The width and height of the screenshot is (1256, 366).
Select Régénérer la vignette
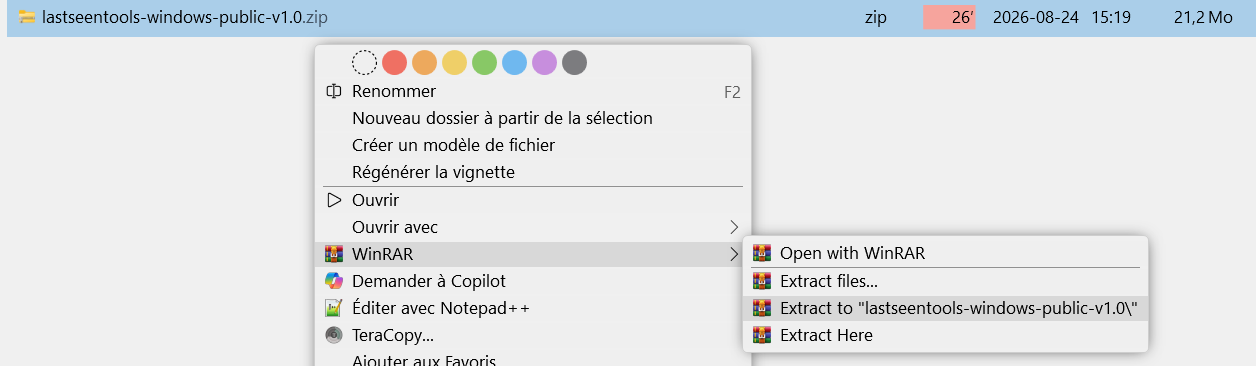click(532, 172)
